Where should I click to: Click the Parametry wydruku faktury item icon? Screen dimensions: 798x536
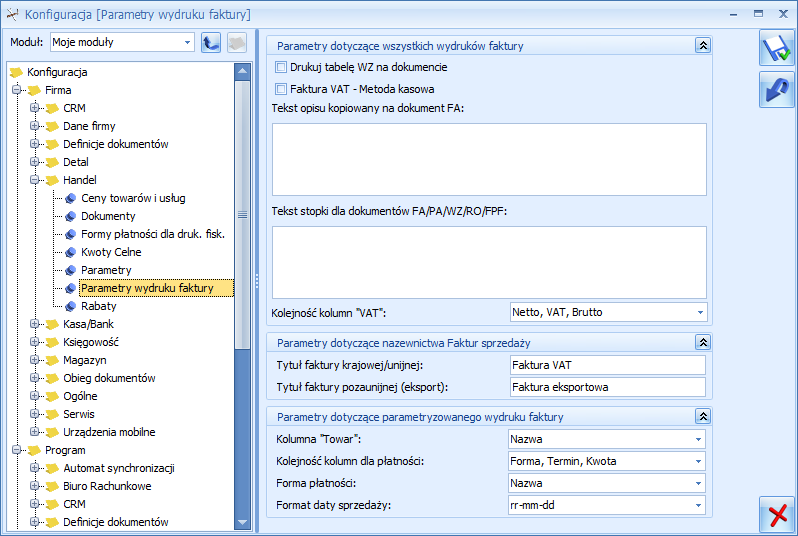[x=71, y=288]
